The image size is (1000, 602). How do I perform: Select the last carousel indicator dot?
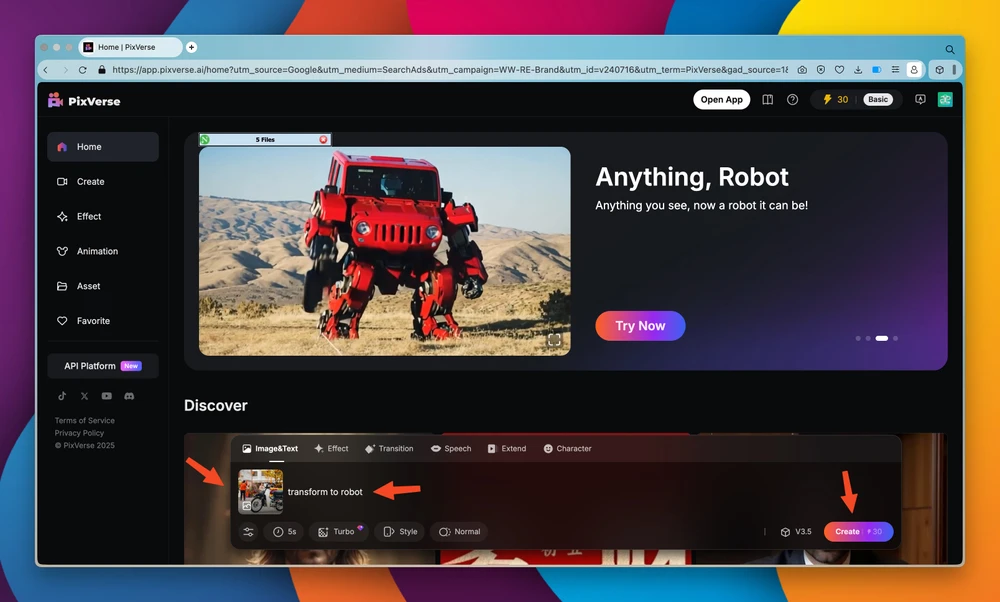(895, 339)
